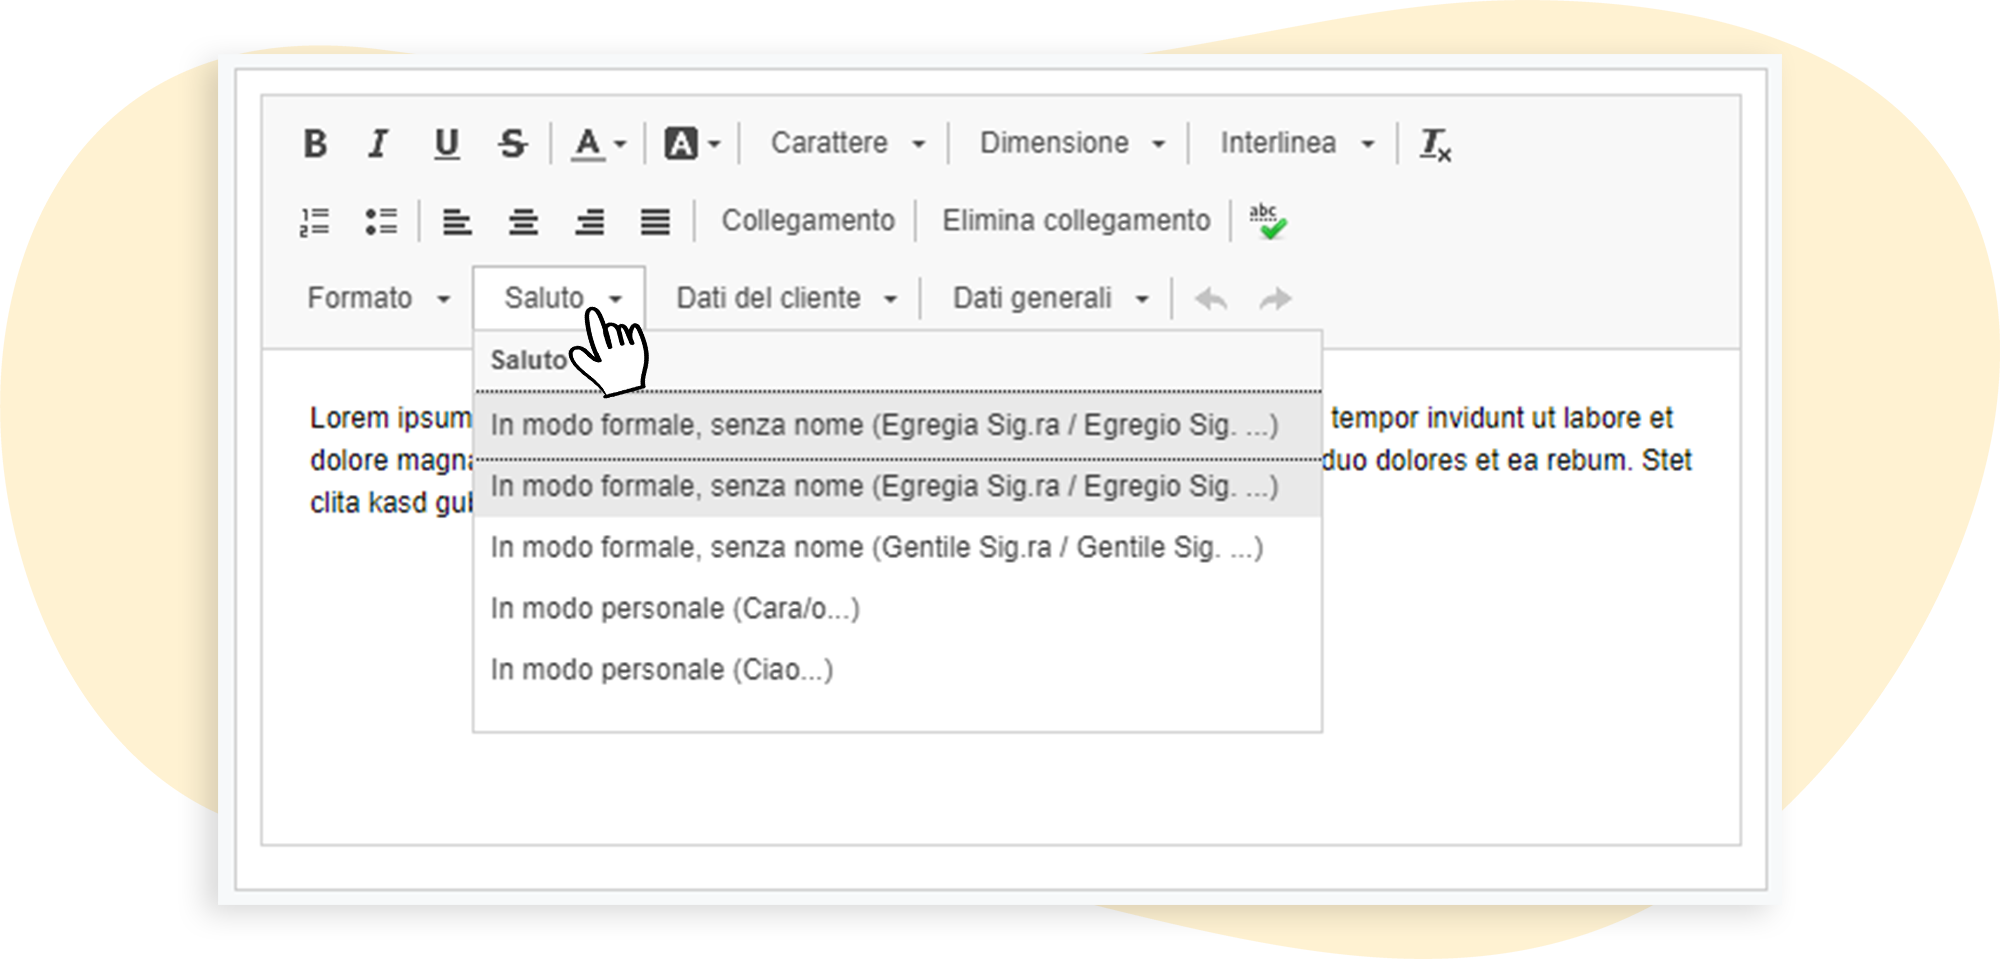Open the Carattere font dropdown
The height and width of the screenshot is (959, 2000).
point(846,144)
